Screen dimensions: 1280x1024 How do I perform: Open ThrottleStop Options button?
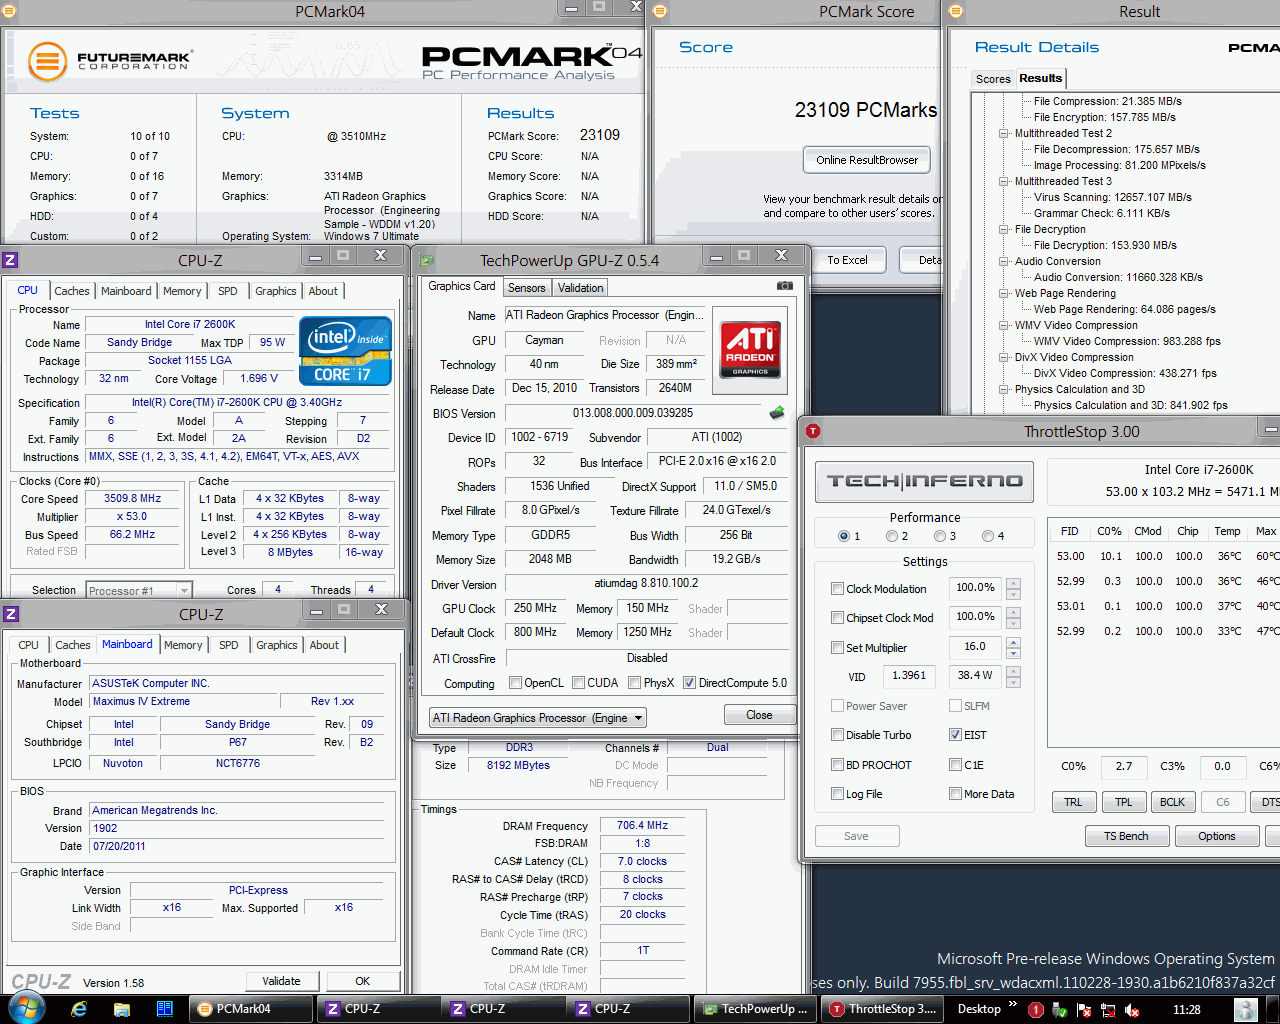tap(1217, 836)
